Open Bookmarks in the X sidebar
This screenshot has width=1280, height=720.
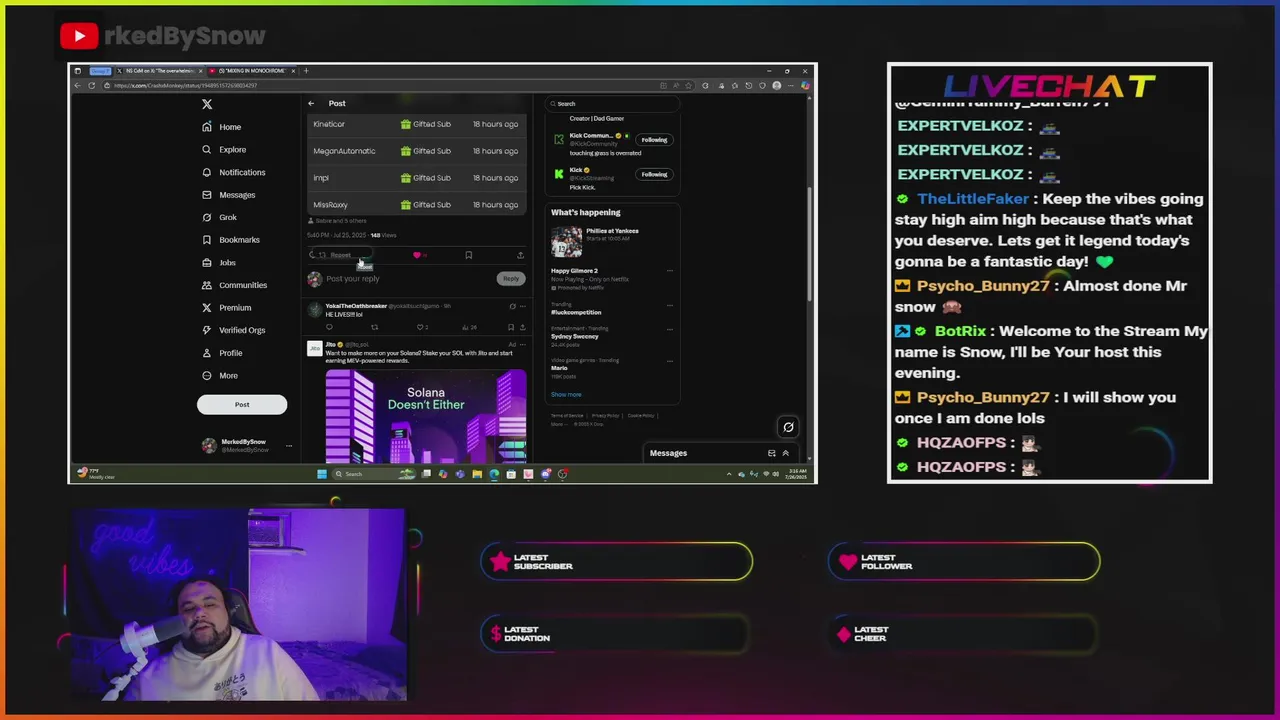point(231,240)
